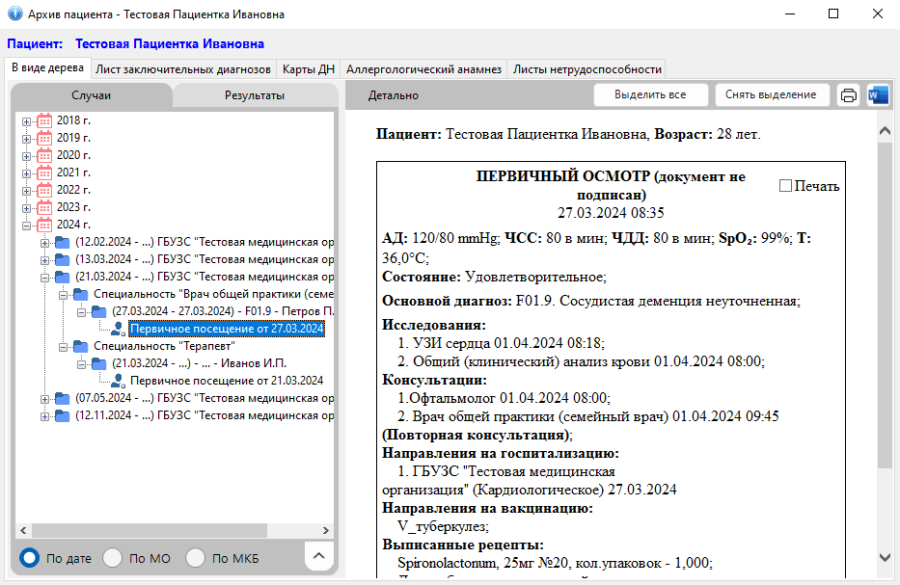The height and width of the screenshot is (585, 900).
Task: Click the tree's horizontal scrollbar left arrow
Action: point(24,530)
